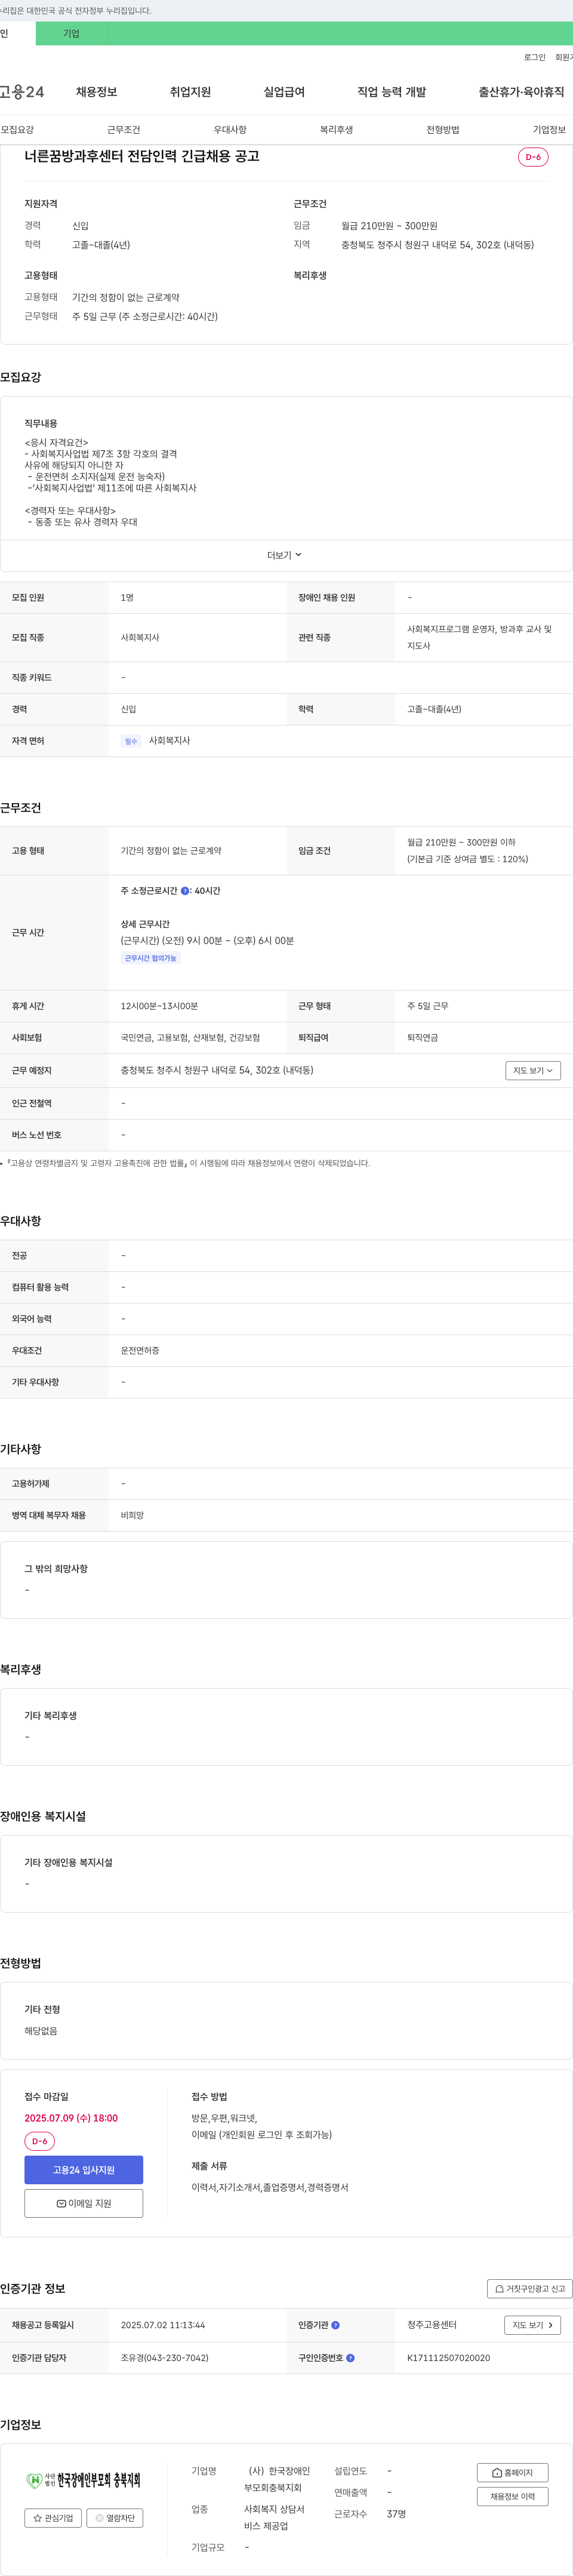Image resolution: width=573 pixels, height=2576 pixels.
Task: Select 퇴직연금 in 퇴직급여 row
Action: tap(423, 1038)
